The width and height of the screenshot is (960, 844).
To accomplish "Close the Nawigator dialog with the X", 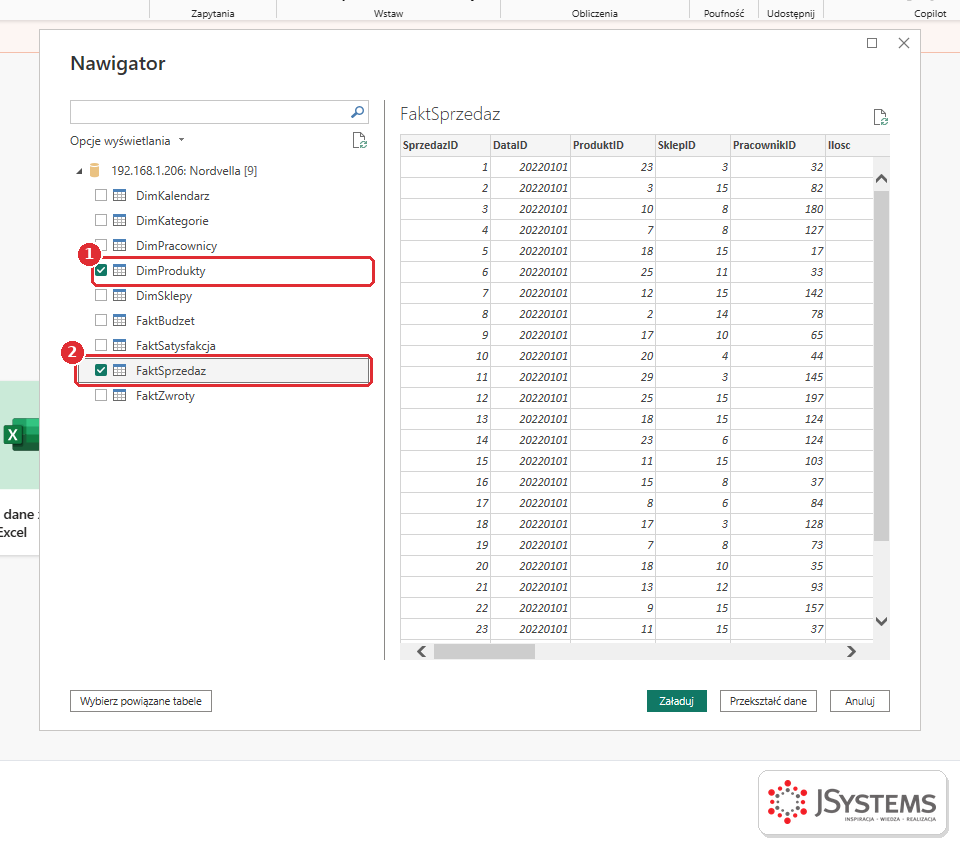I will pos(904,43).
